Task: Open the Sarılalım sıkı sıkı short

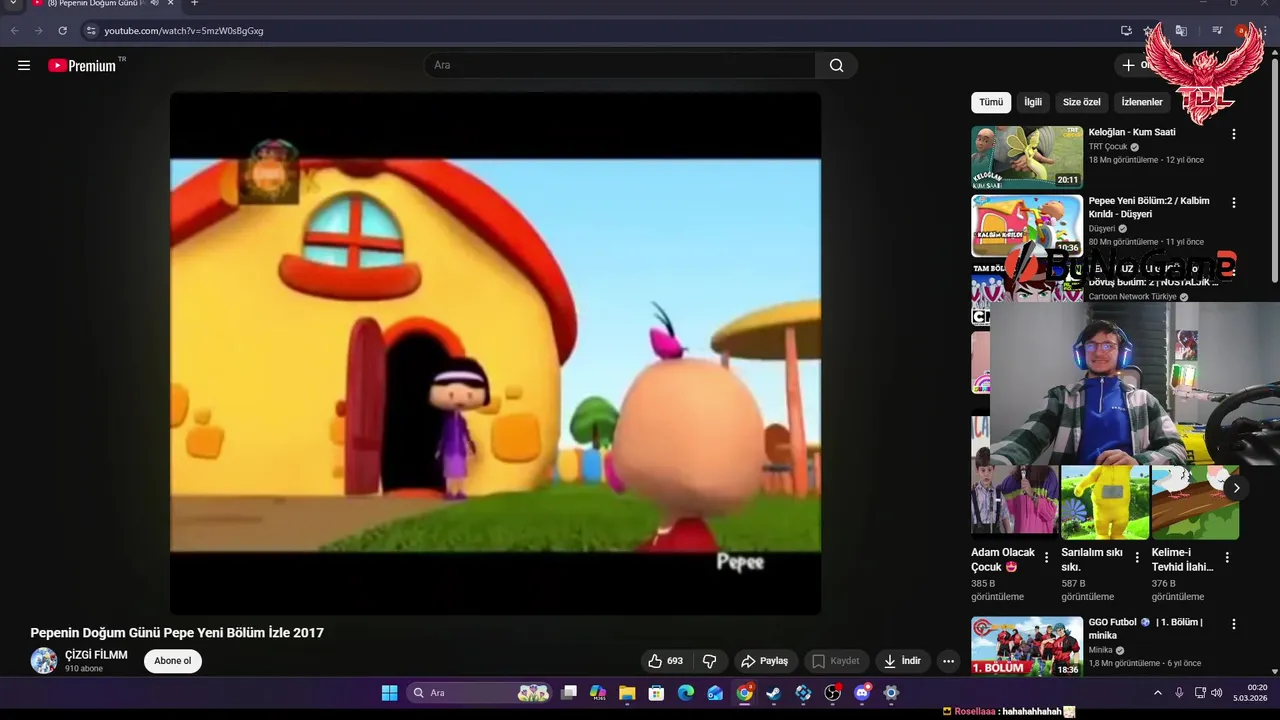Action: [x=1105, y=503]
